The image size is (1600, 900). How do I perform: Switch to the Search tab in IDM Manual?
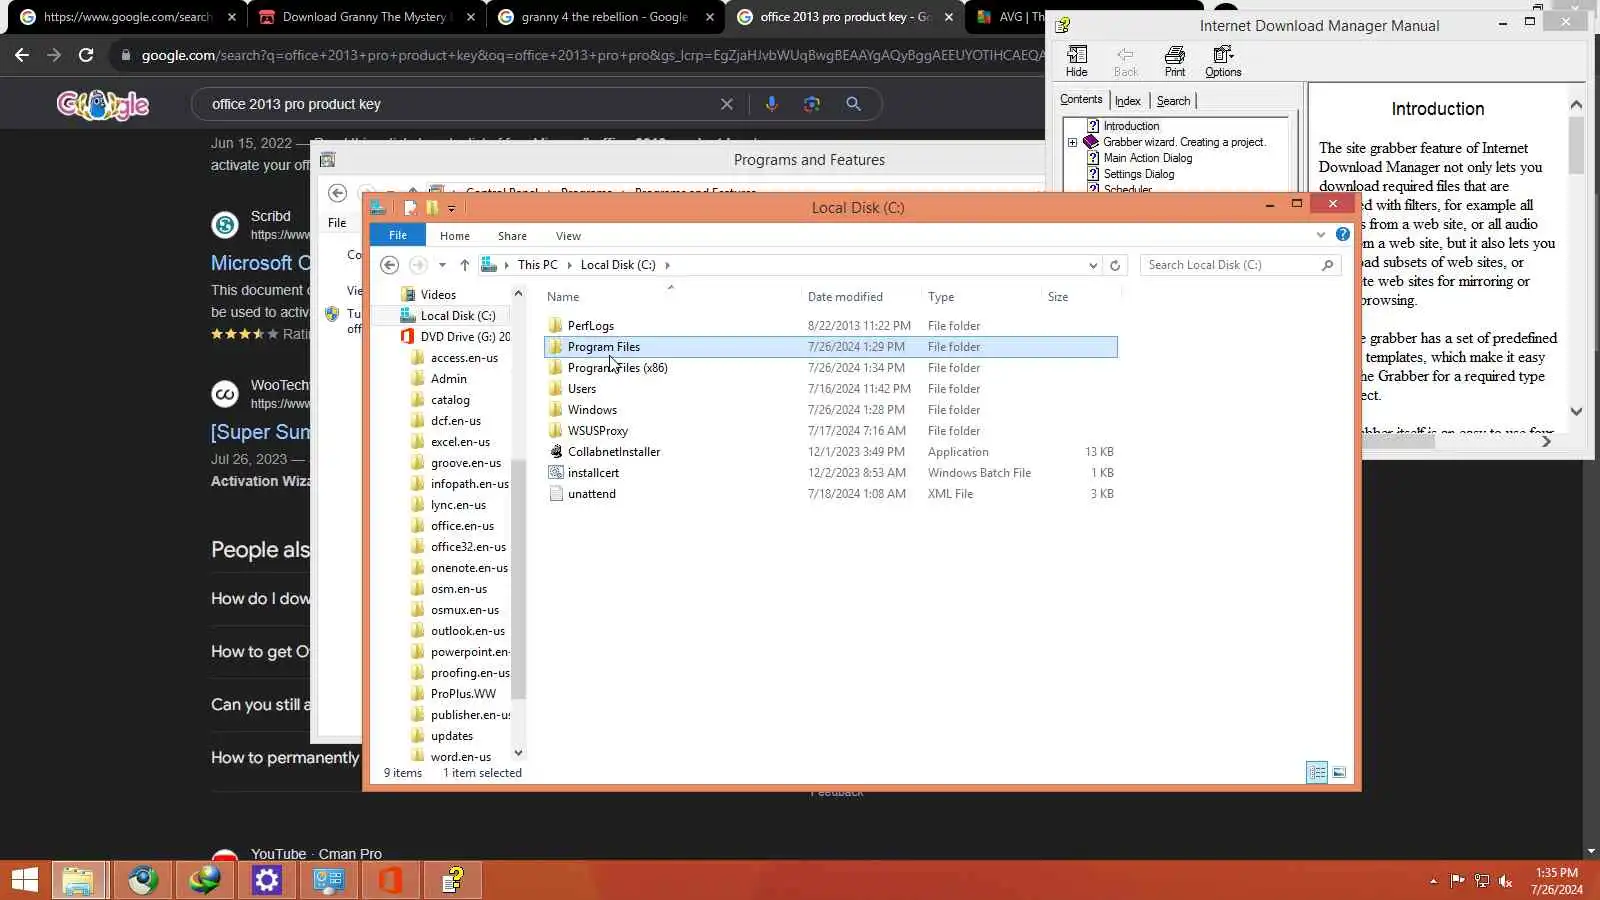click(x=1173, y=101)
